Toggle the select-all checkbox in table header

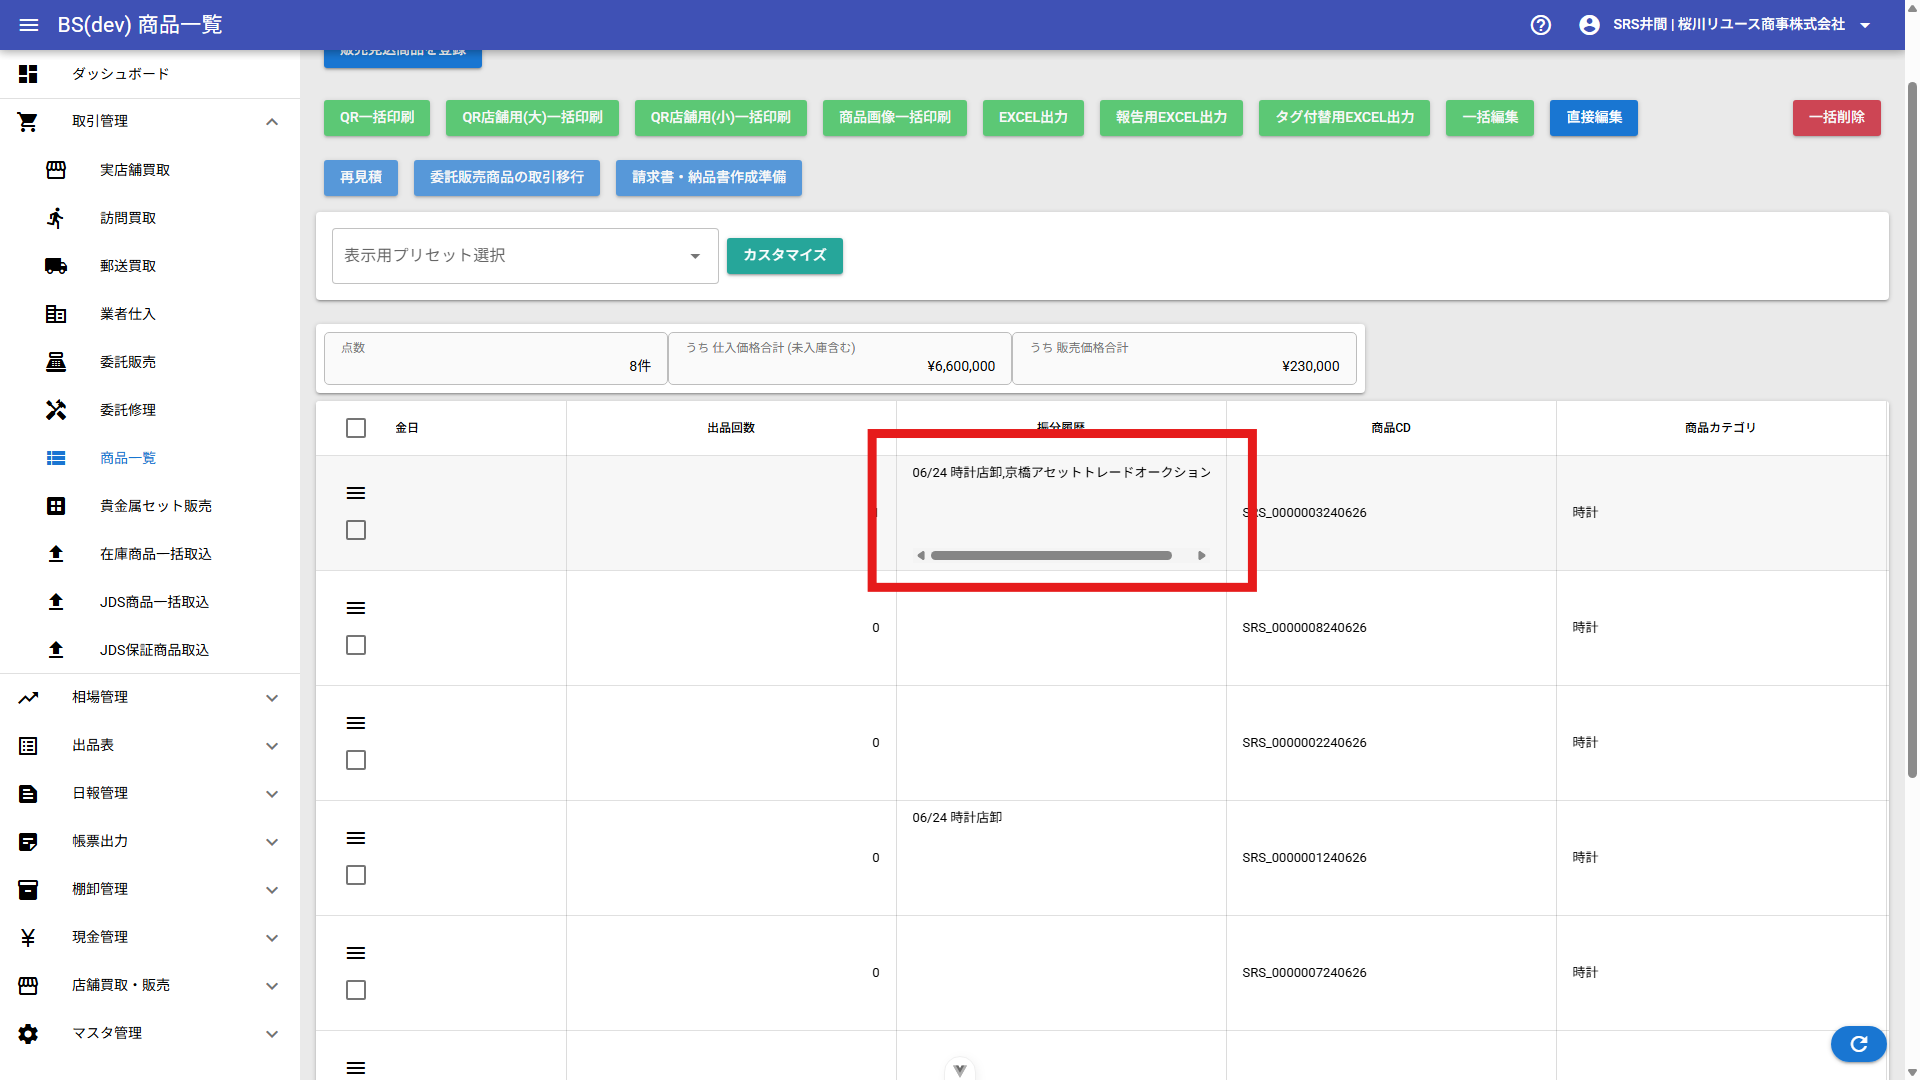(356, 428)
